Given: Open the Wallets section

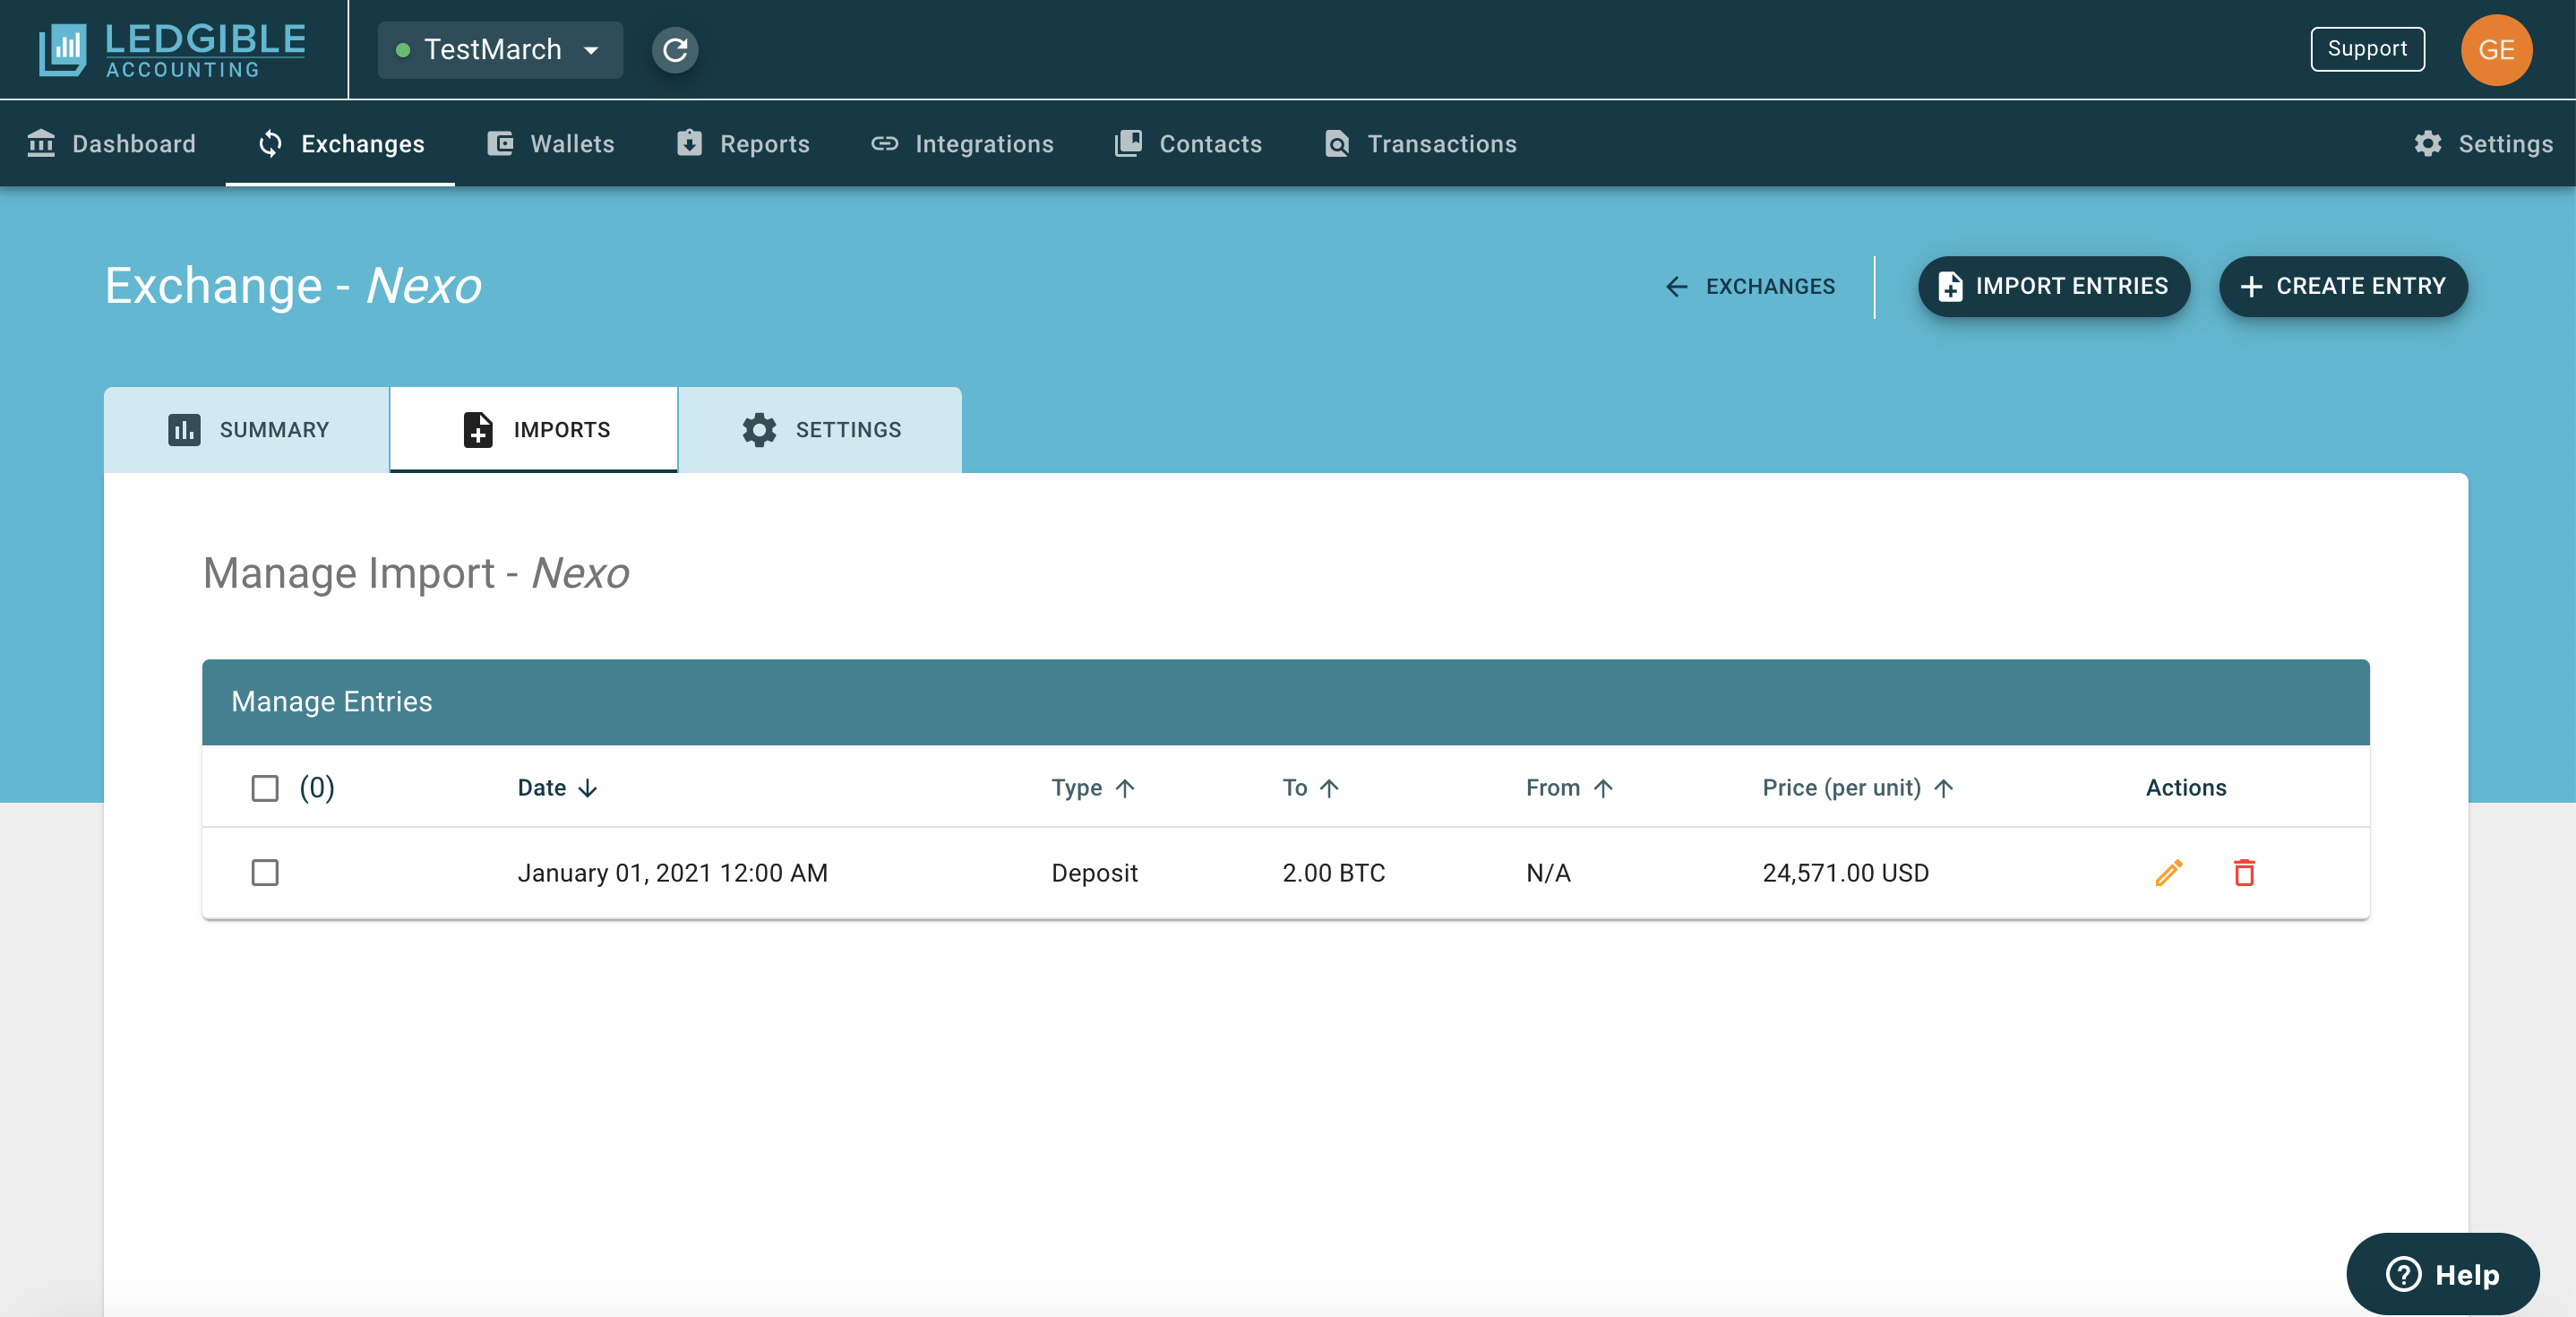Looking at the screenshot, I should tap(550, 144).
